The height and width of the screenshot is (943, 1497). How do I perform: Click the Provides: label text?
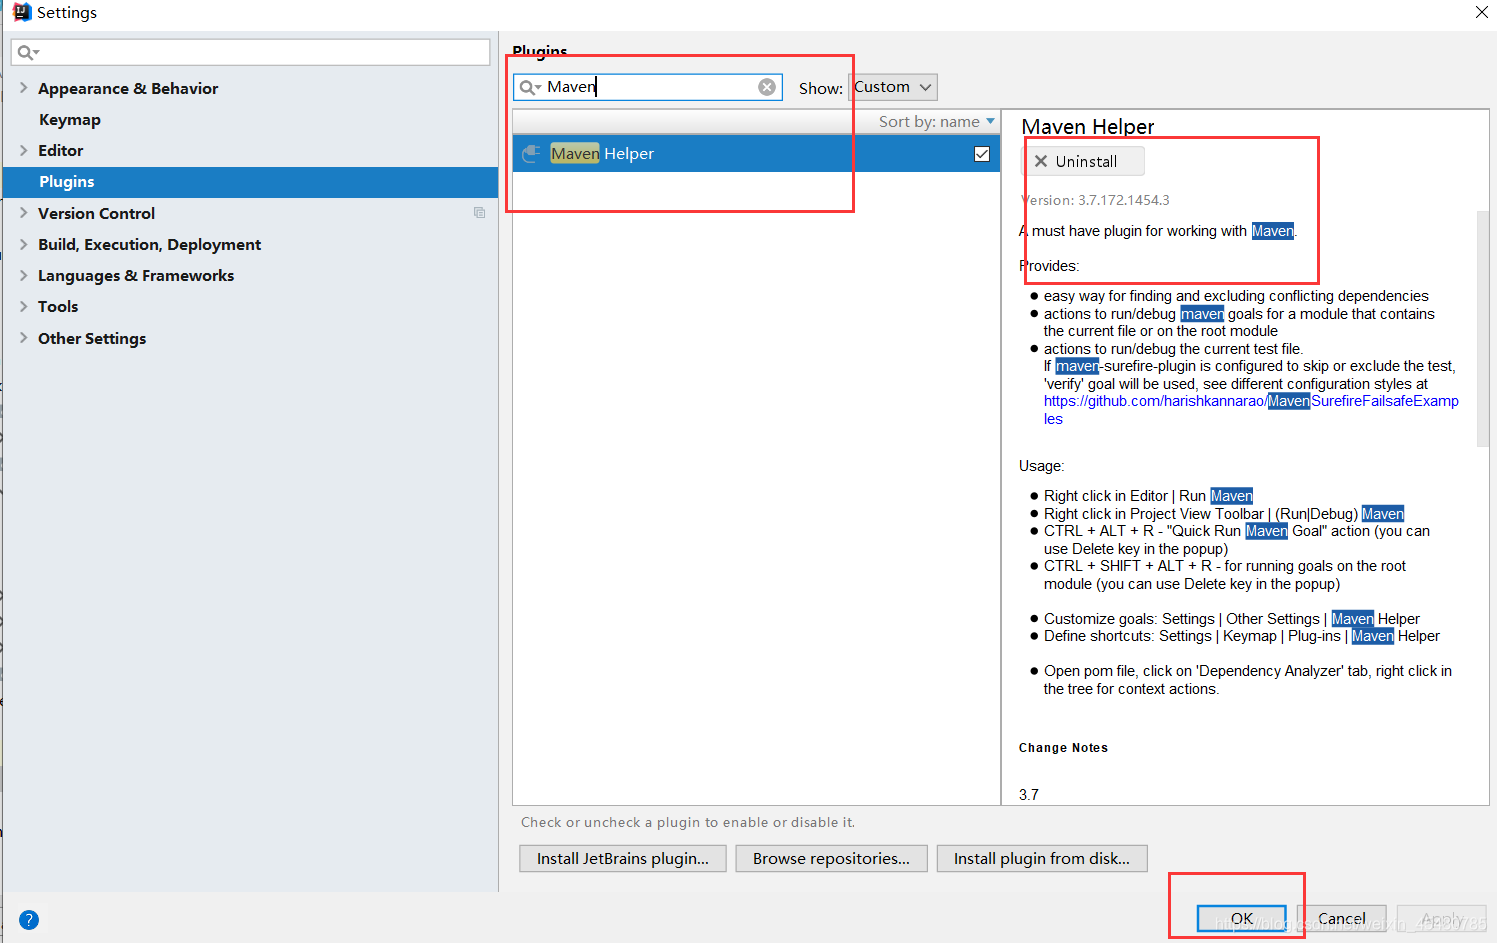1049,266
